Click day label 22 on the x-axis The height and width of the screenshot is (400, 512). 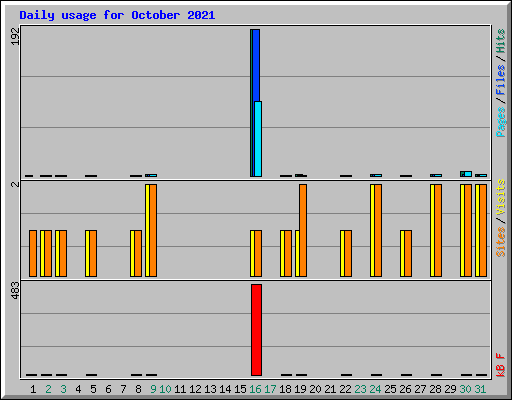pos(345,389)
